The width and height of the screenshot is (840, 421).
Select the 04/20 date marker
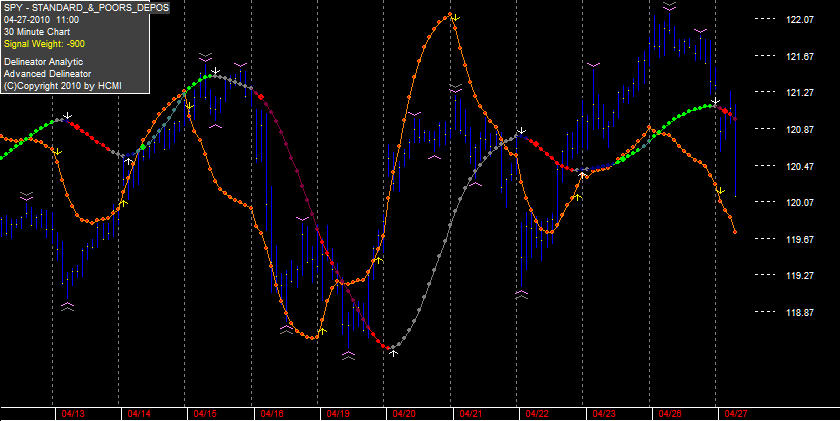click(x=404, y=414)
